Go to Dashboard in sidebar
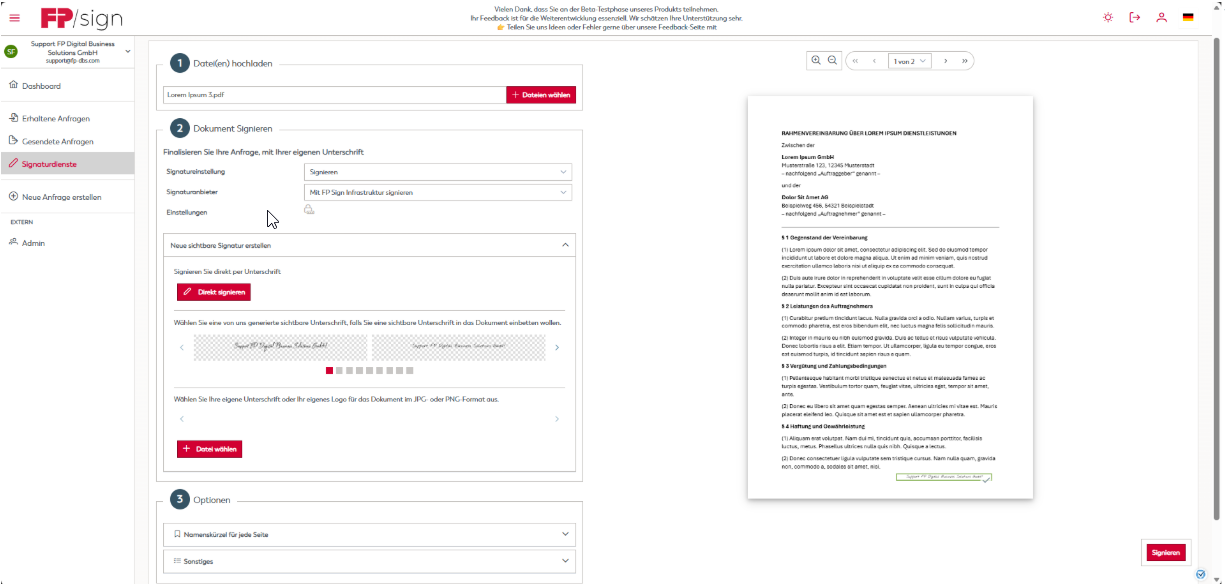 [x=67, y=86]
